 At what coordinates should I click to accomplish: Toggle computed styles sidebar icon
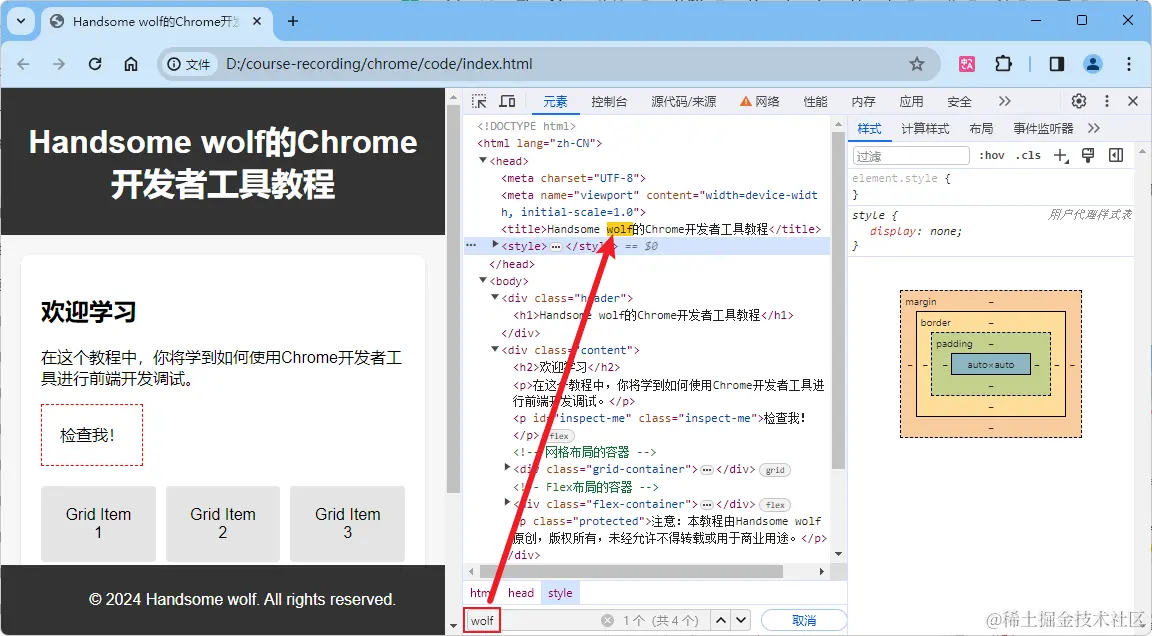click(1116, 155)
